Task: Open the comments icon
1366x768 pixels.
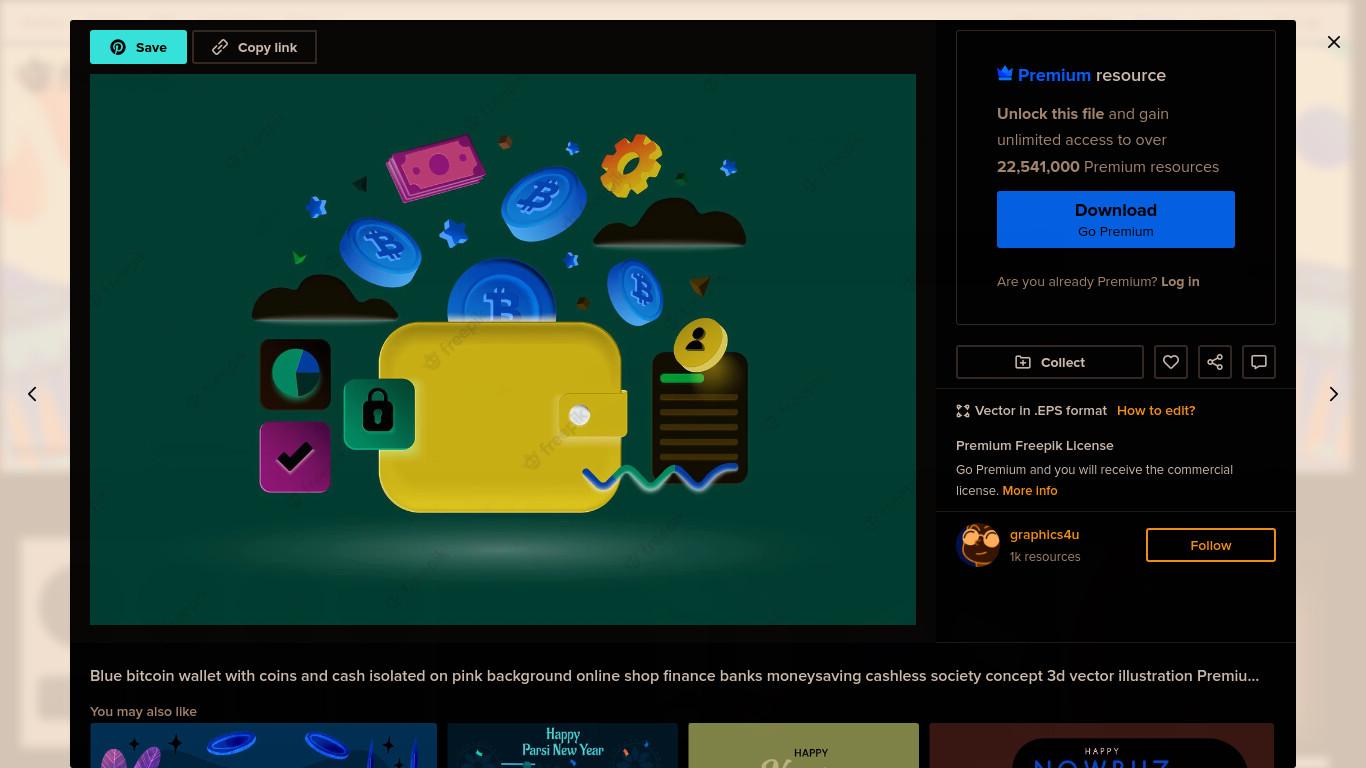Action: click(x=1259, y=362)
